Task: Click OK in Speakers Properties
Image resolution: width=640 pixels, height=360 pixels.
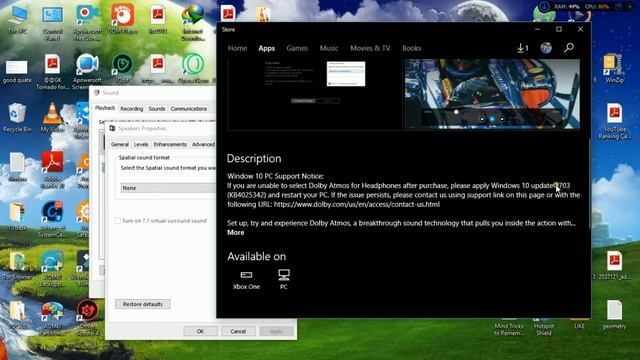Action: [x=200, y=331]
